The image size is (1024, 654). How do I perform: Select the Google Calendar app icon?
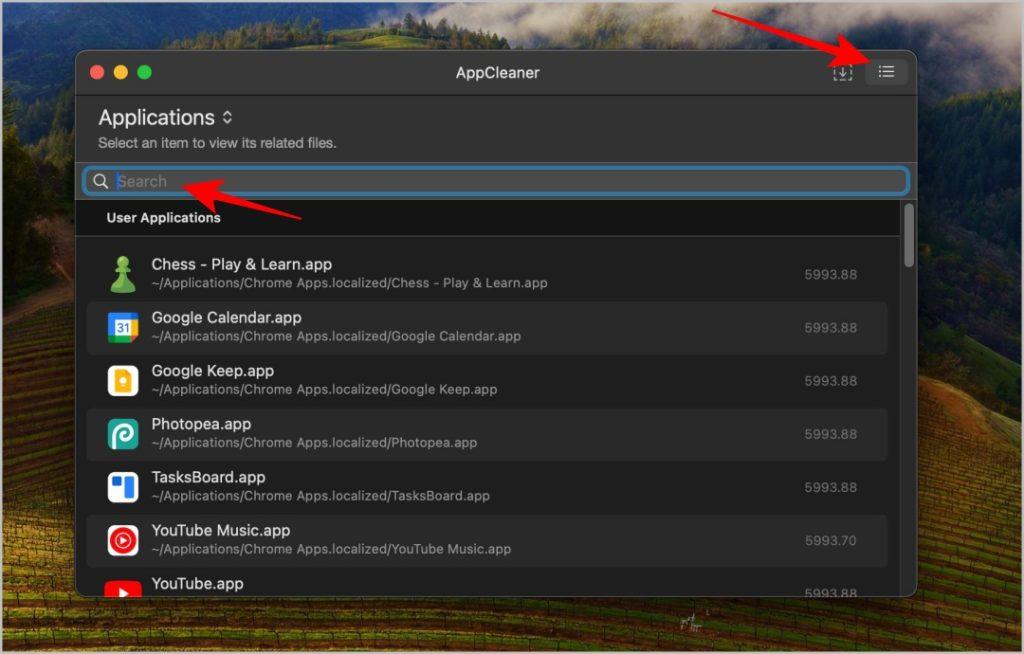(x=123, y=327)
